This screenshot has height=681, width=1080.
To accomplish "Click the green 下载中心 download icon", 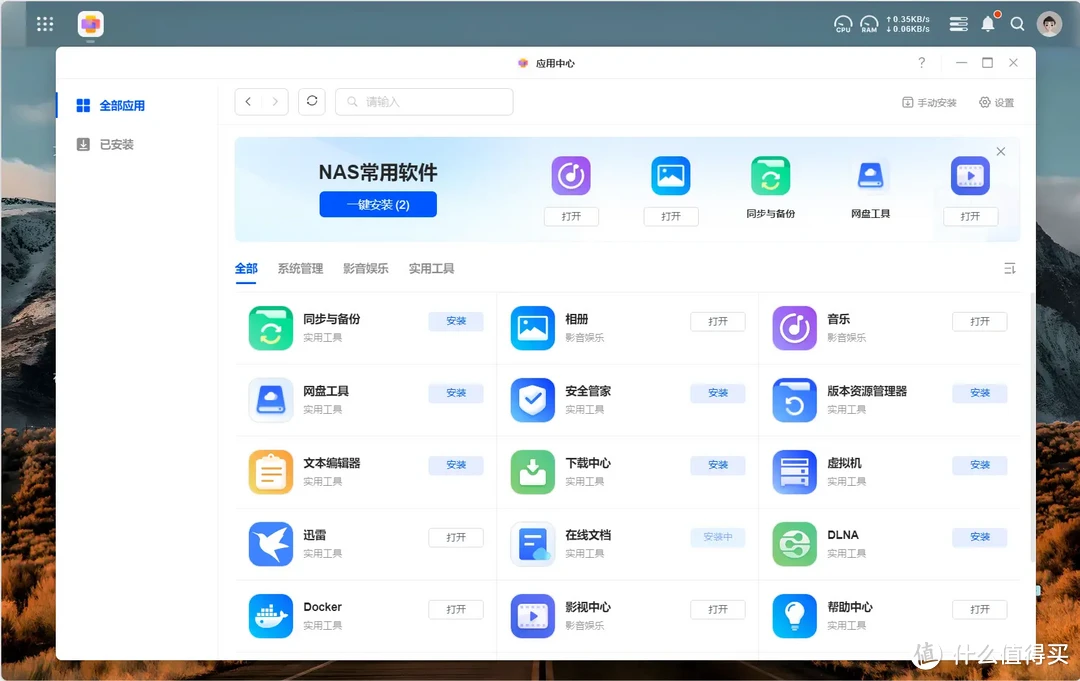I will click(532, 472).
